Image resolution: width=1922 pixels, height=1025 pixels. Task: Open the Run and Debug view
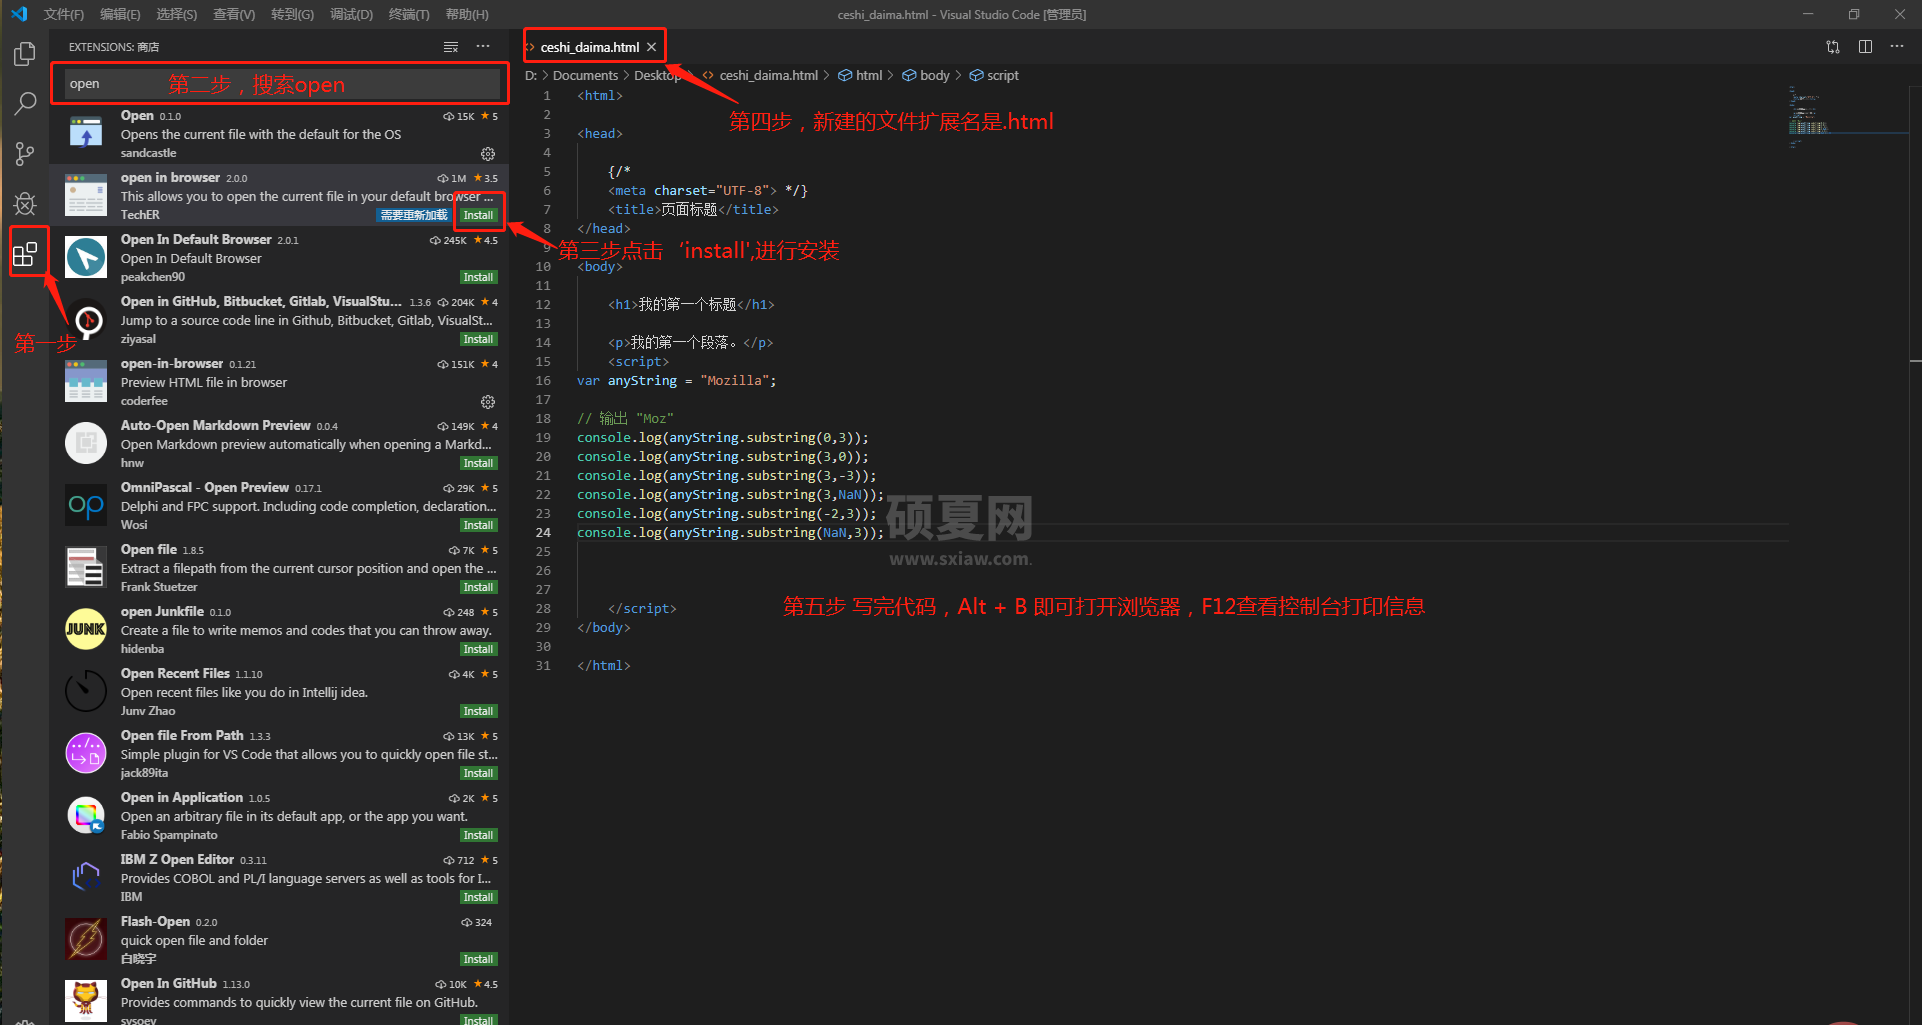pos(25,204)
